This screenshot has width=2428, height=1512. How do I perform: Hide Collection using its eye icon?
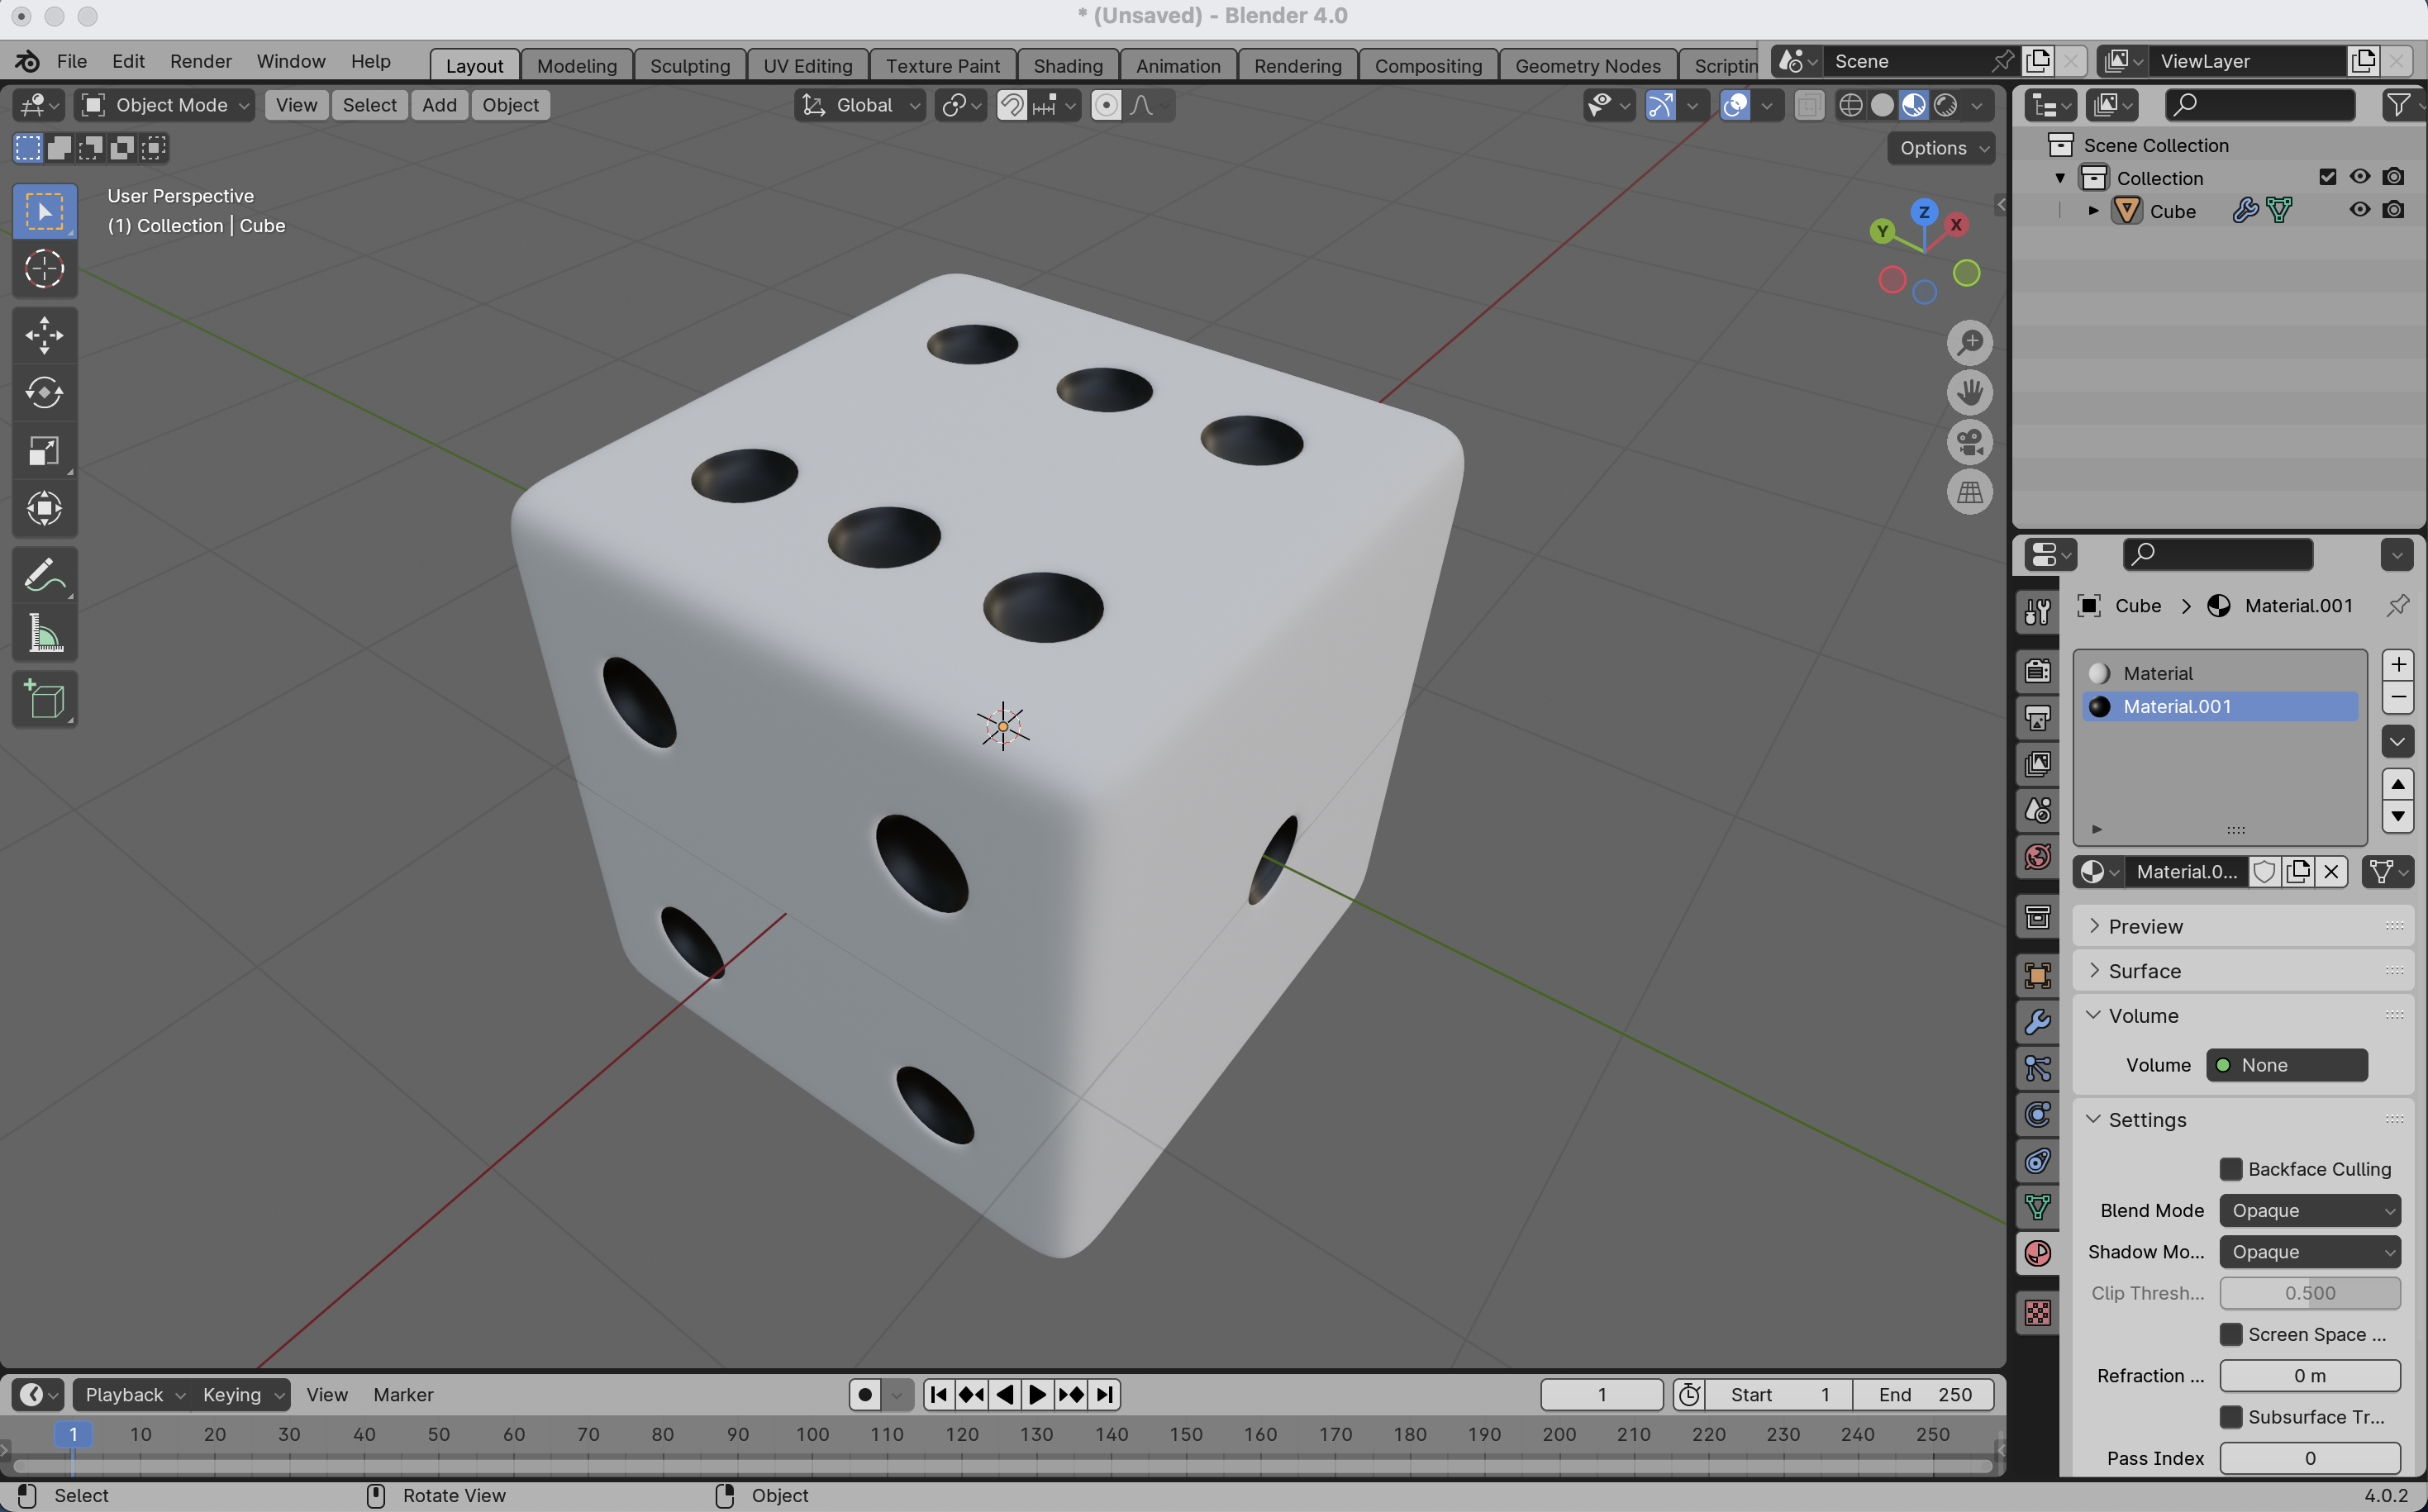click(x=2359, y=177)
